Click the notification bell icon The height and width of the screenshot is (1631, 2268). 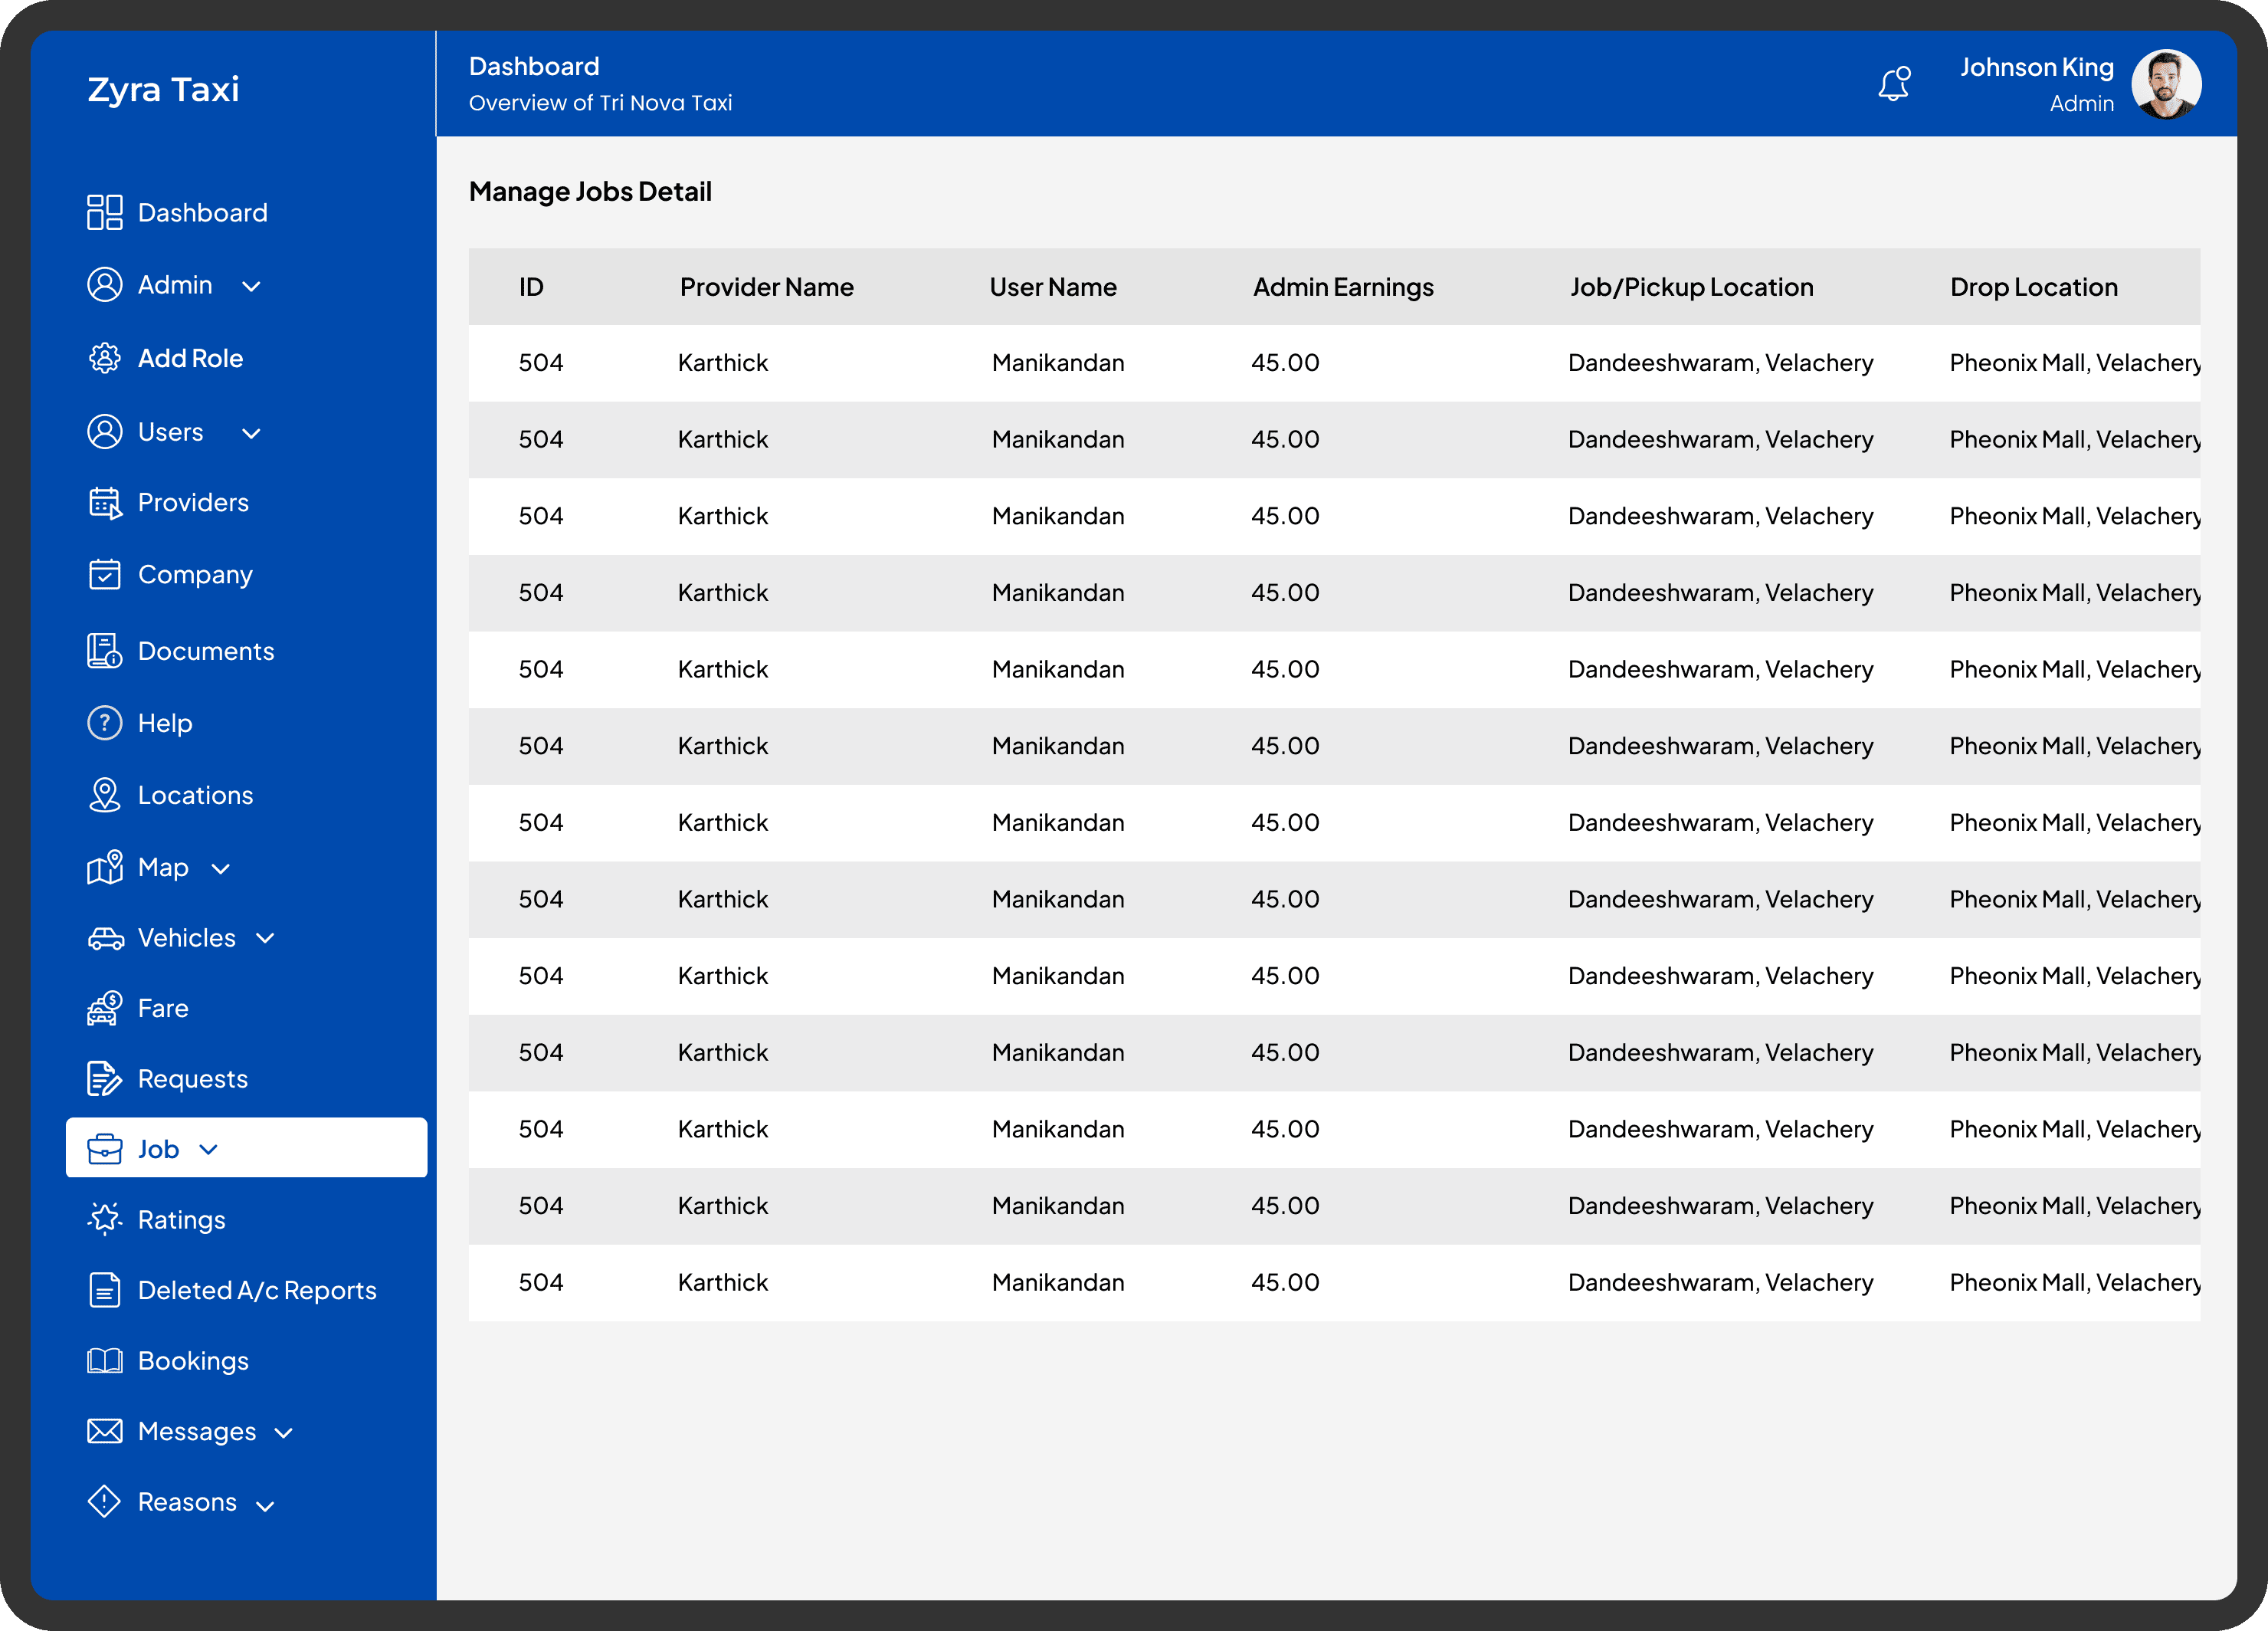[1893, 85]
